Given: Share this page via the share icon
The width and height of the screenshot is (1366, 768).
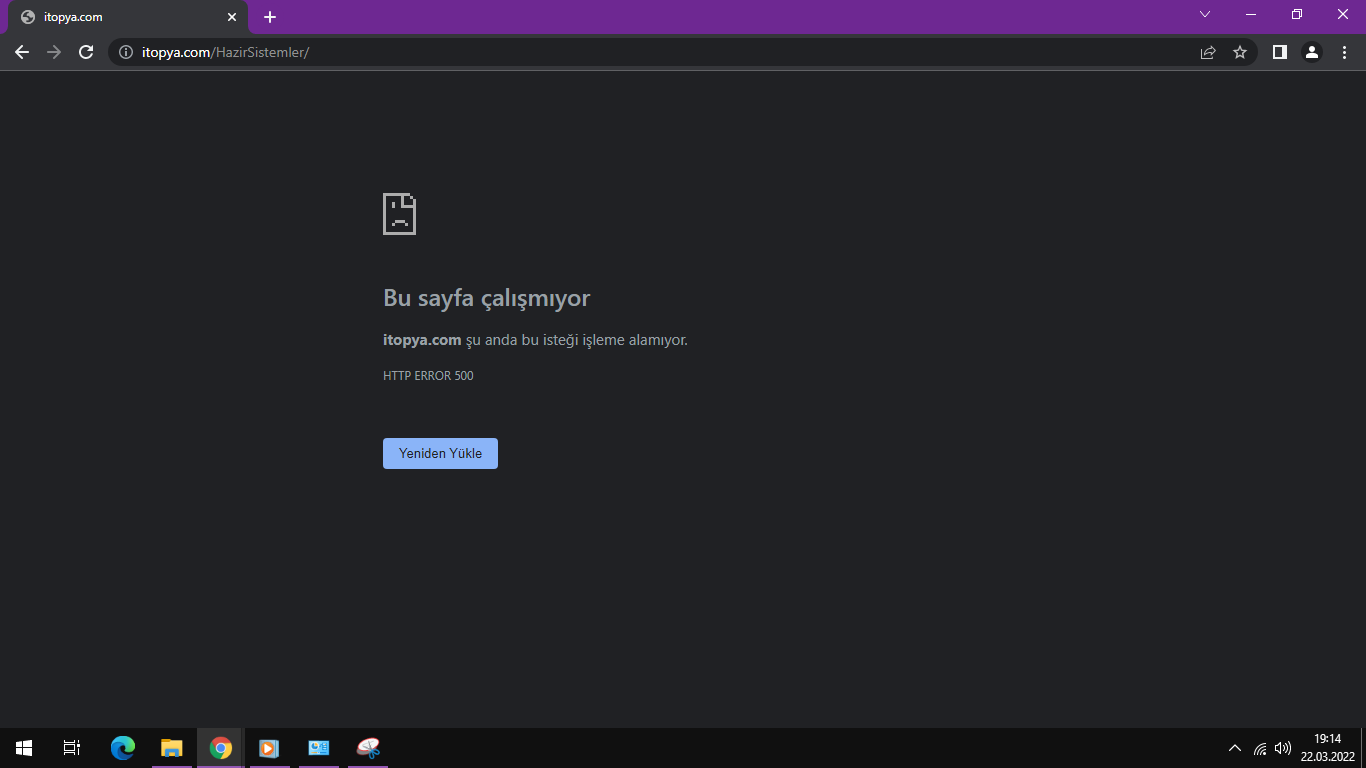Looking at the screenshot, I should point(1208,52).
